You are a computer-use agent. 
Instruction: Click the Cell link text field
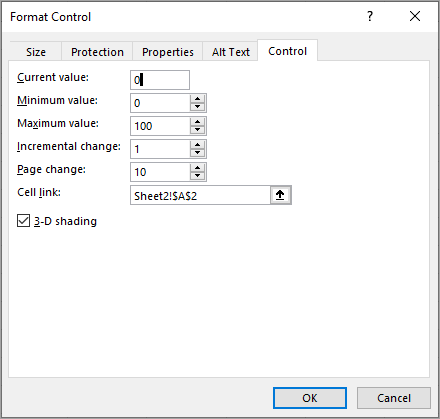(200, 195)
